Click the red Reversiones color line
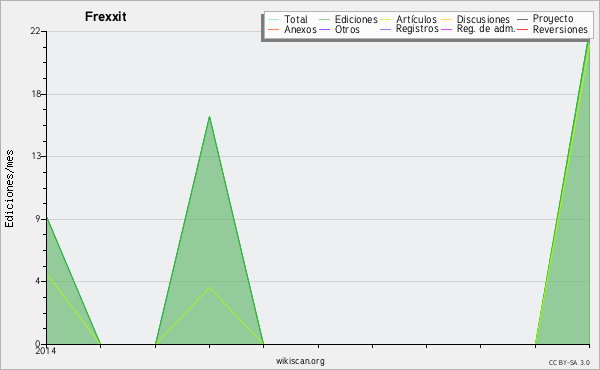The width and height of the screenshot is (600, 370). tap(522, 29)
